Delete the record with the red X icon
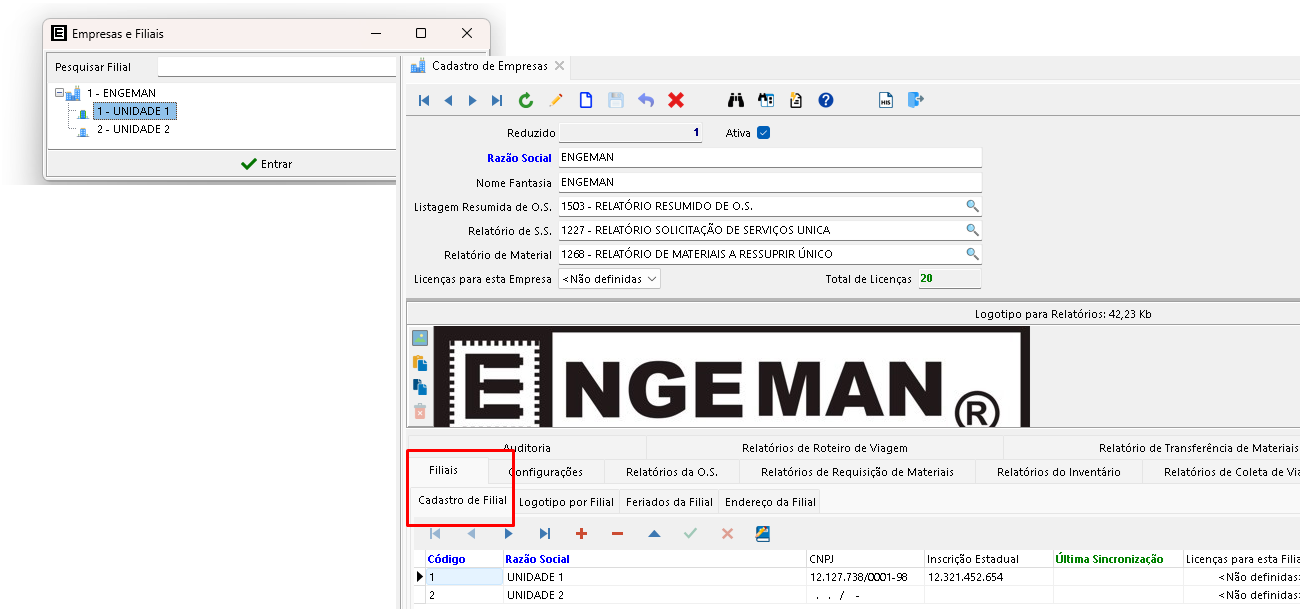The width and height of the screenshot is (1300, 609). coord(676,100)
